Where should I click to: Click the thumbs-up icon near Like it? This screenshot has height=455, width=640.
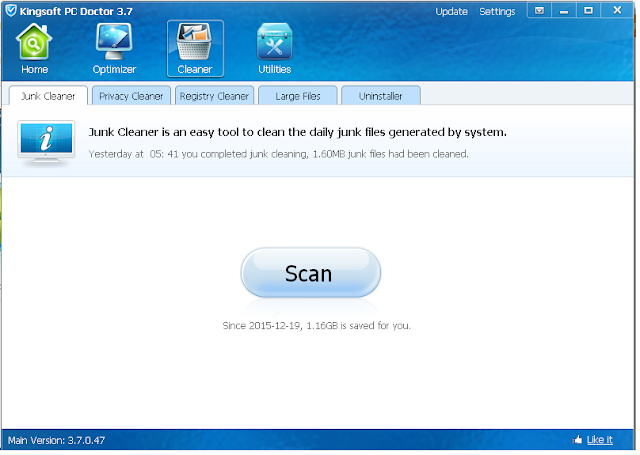577,440
